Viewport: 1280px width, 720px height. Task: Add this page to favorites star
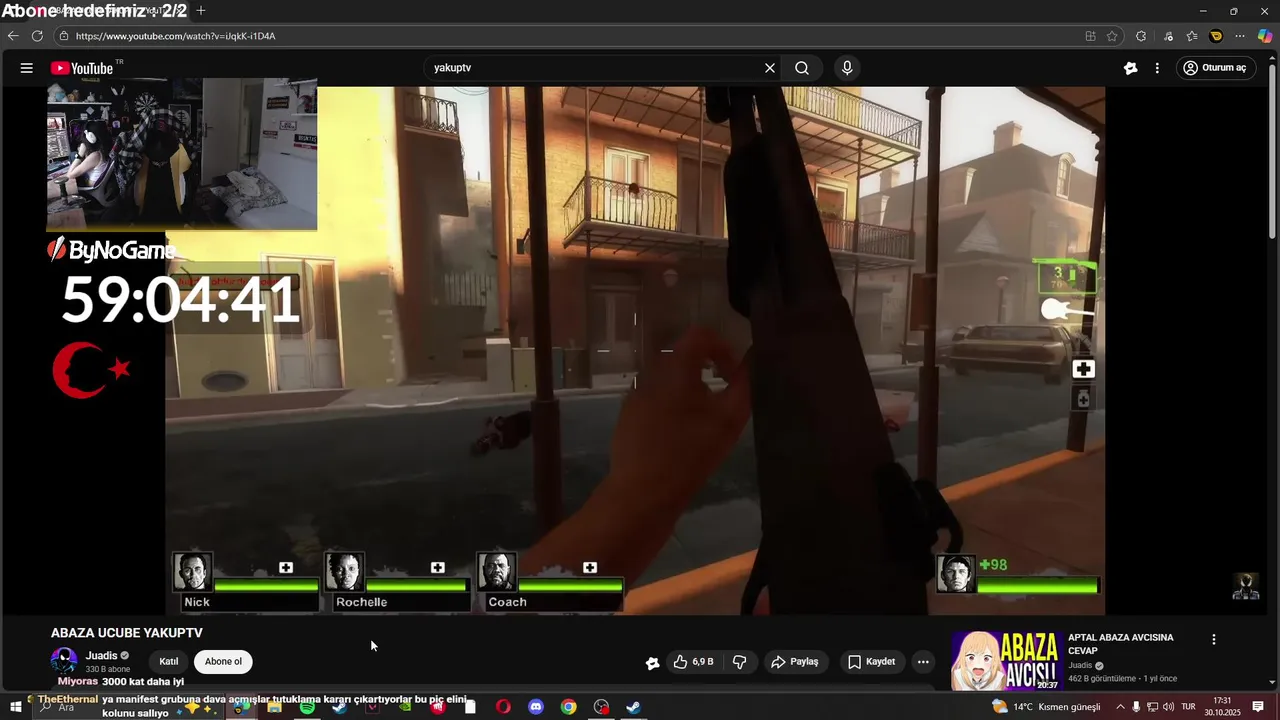pyautogui.click(x=1112, y=36)
